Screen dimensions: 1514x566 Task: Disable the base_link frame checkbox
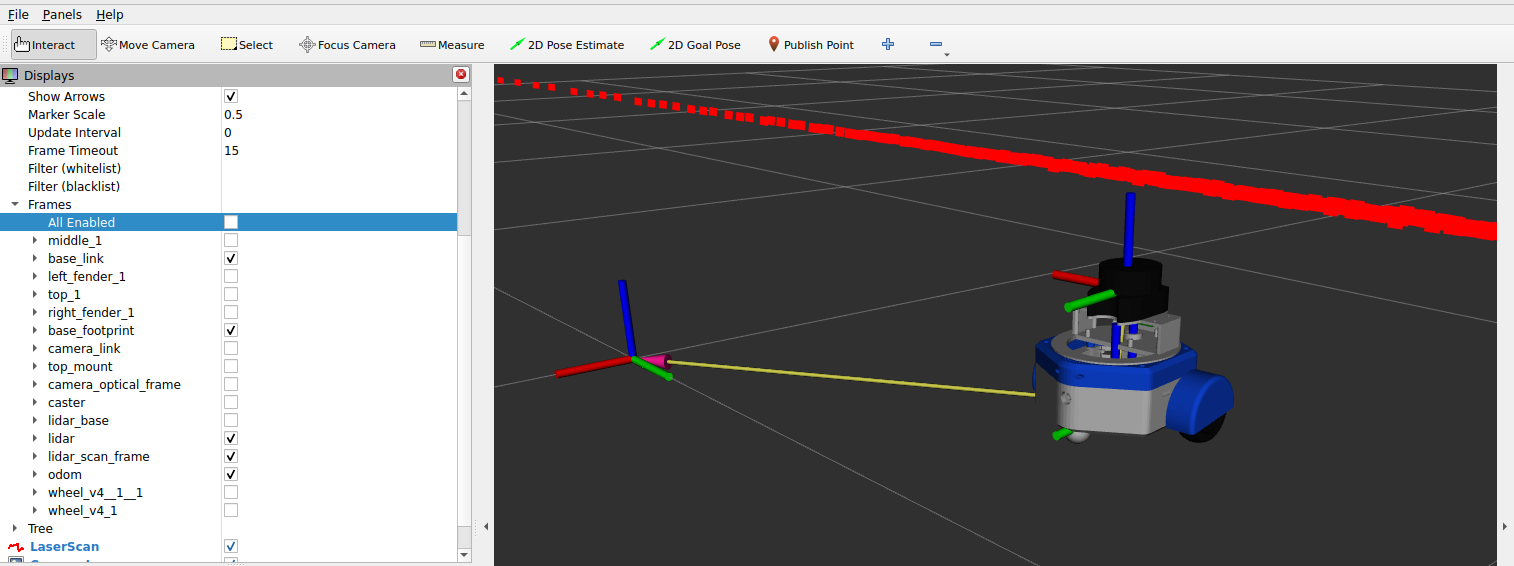(231, 259)
